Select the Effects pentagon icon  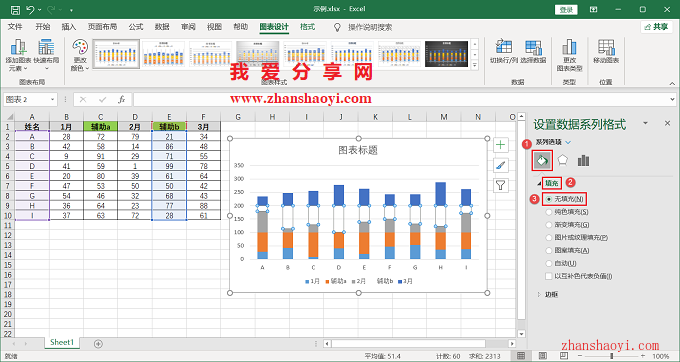pyautogui.click(x=562, y=160)
